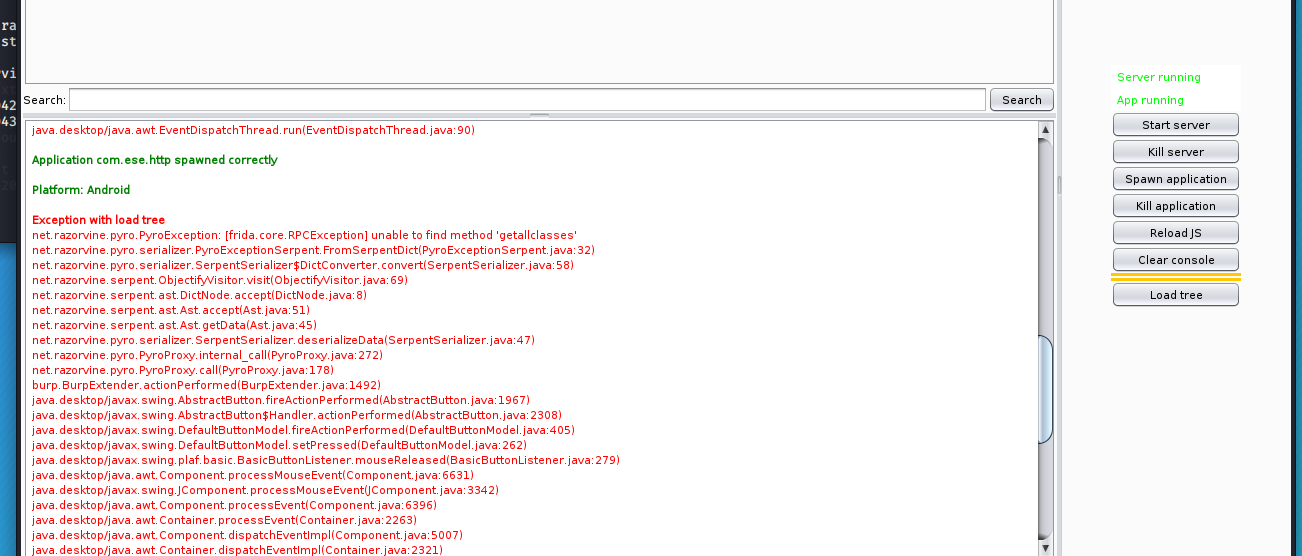
Task: Click the 'Search:' label
Action: 44,100
